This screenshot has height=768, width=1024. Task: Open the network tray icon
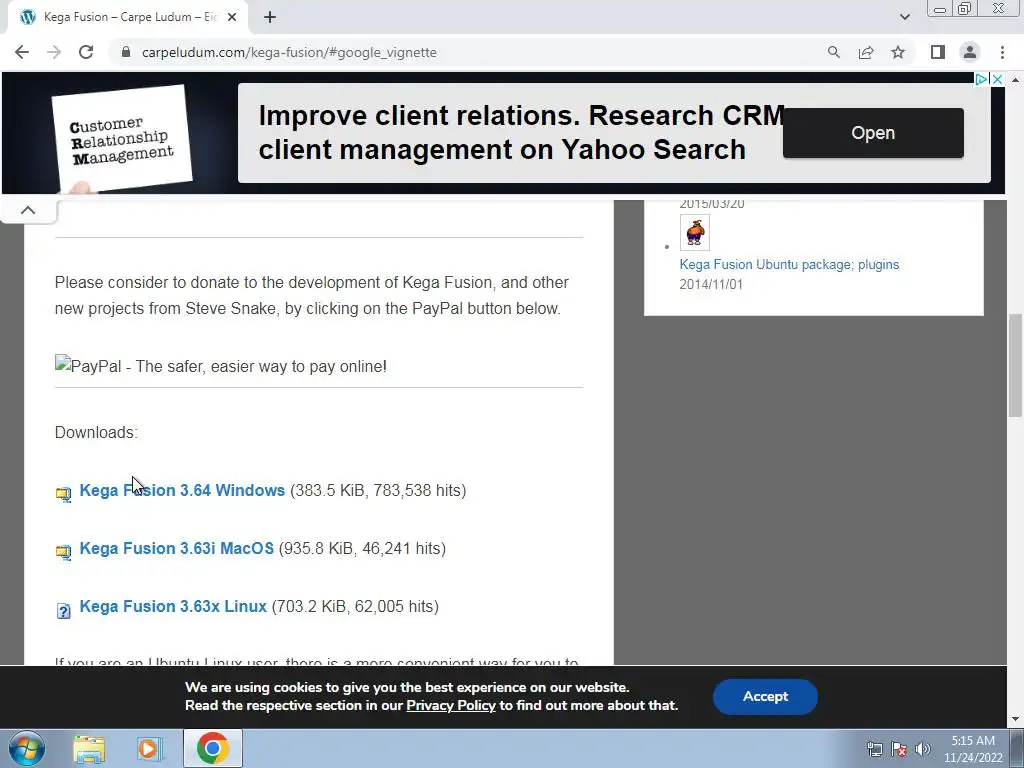click(874, 749)
